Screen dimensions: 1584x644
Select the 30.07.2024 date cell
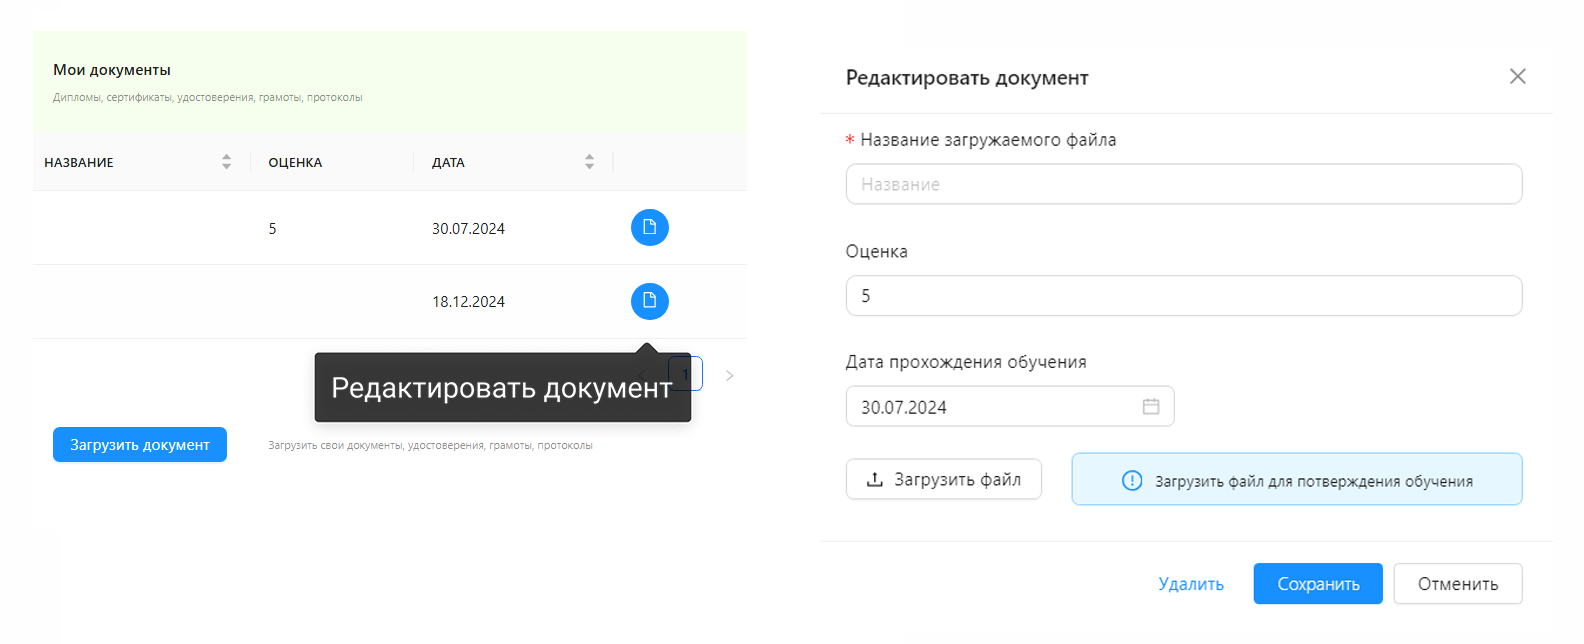tap(468, 229)
